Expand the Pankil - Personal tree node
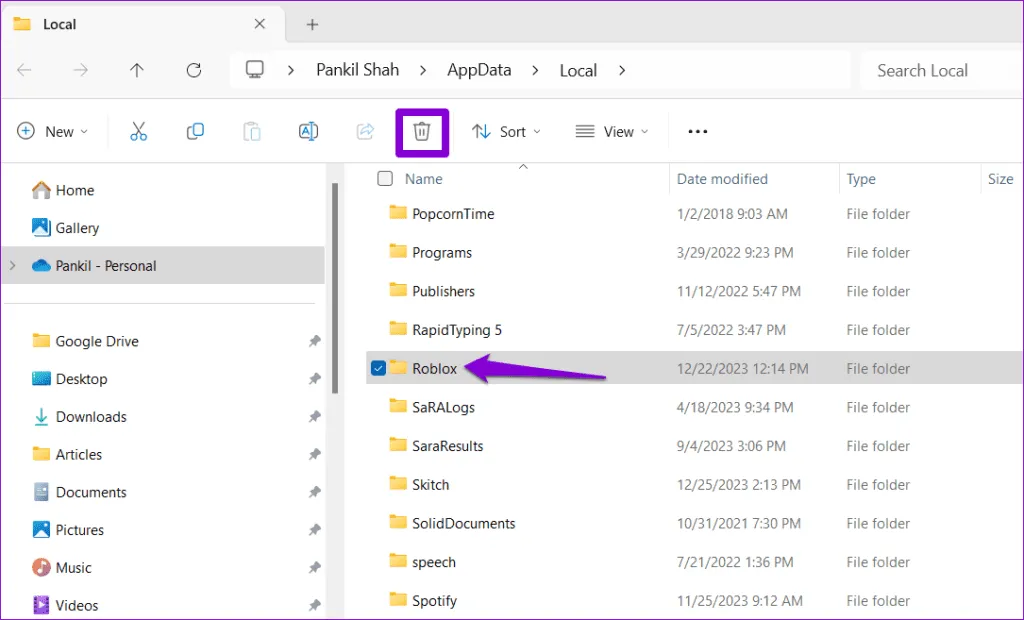This screenshot has height=620, width=1024. (12, 266)
